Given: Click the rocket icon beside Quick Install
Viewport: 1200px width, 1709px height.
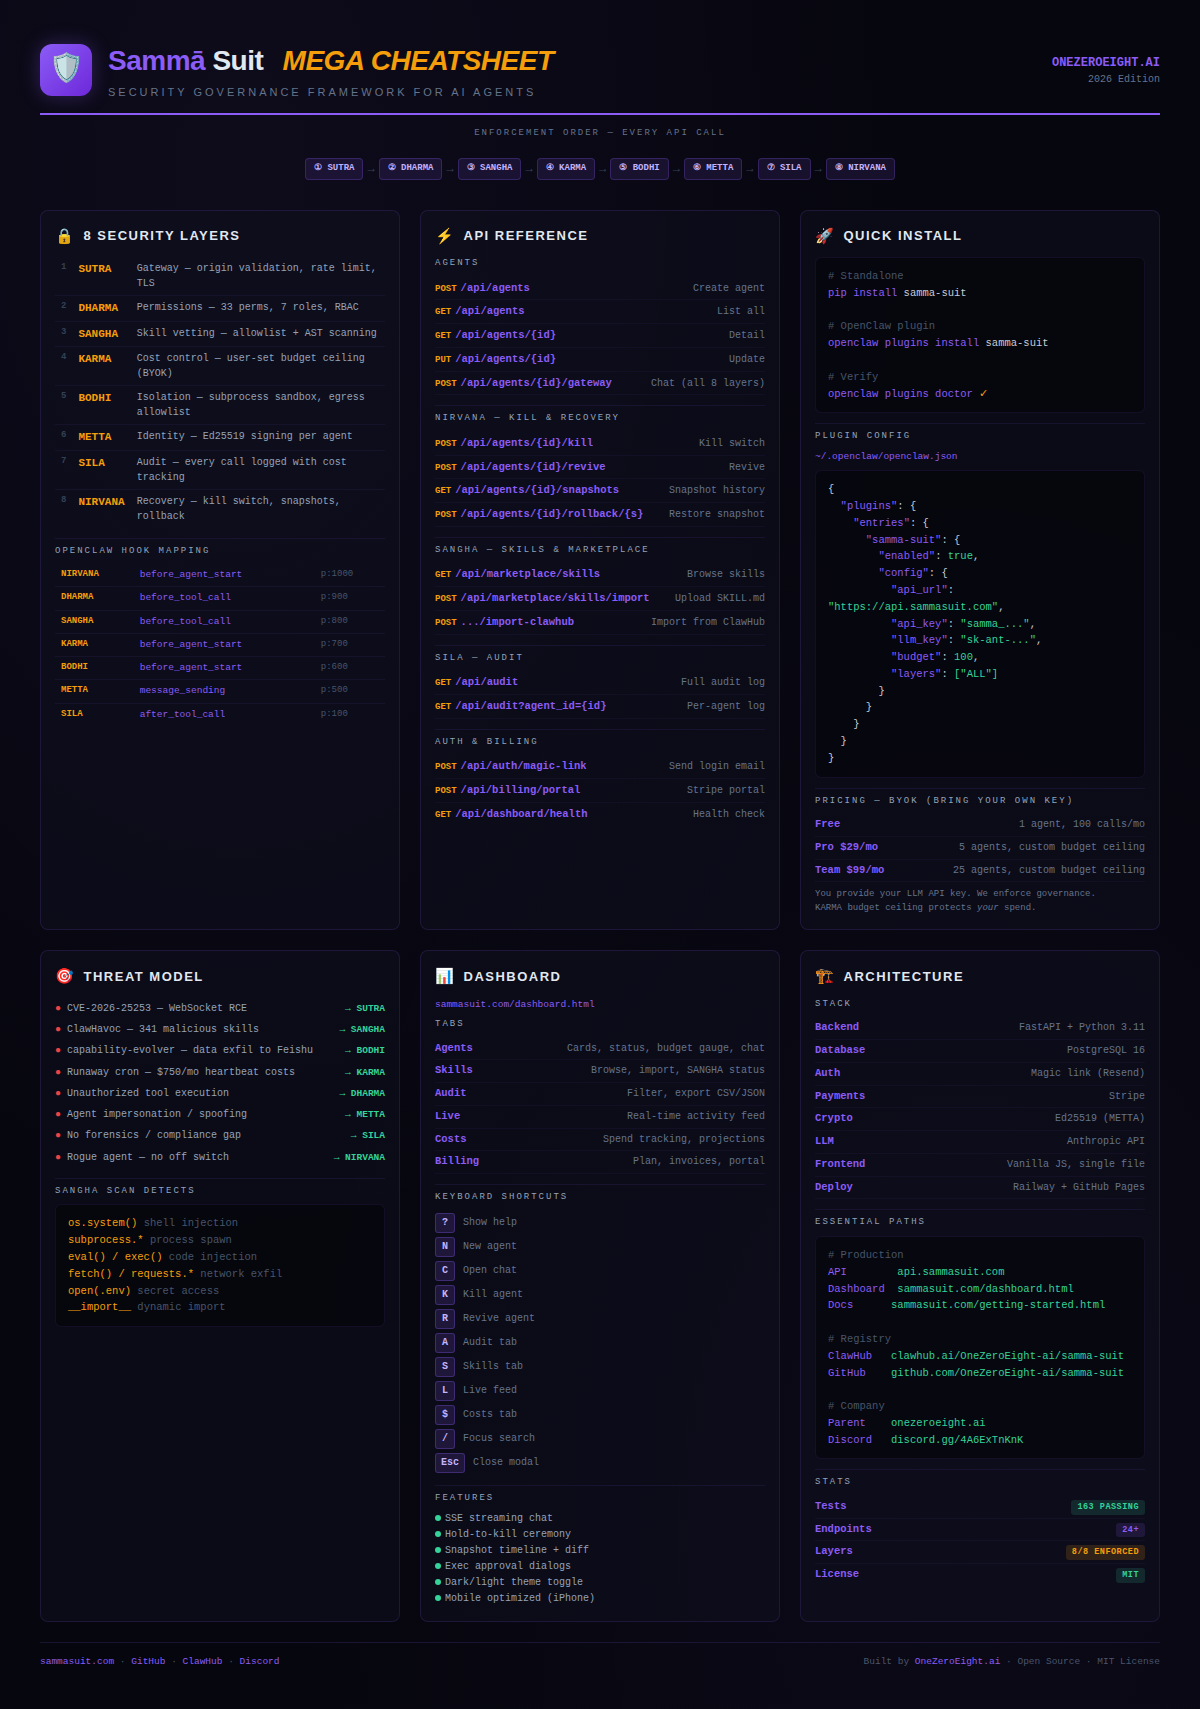Looking at the screenshot, I should click(x=824, y=236).
